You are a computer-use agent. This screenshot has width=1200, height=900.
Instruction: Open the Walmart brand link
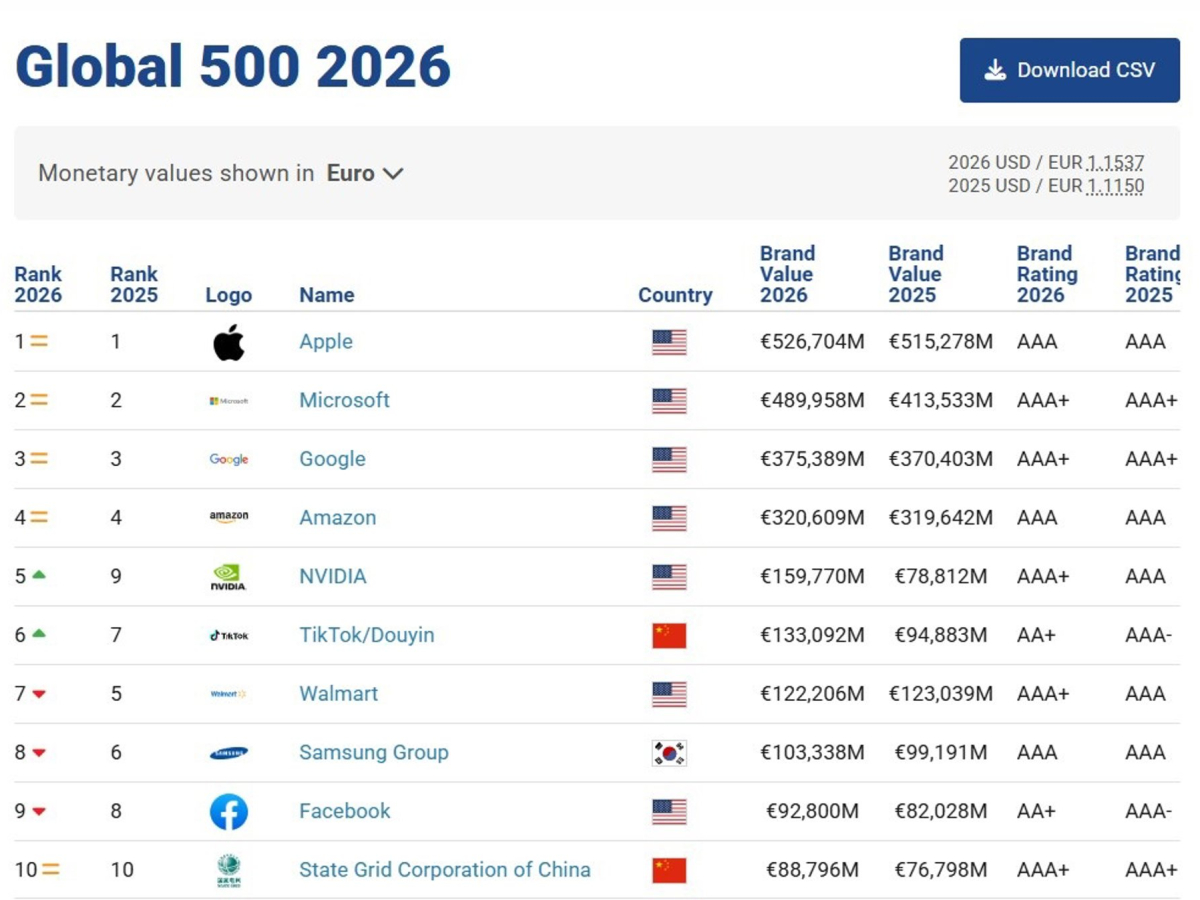338,694
